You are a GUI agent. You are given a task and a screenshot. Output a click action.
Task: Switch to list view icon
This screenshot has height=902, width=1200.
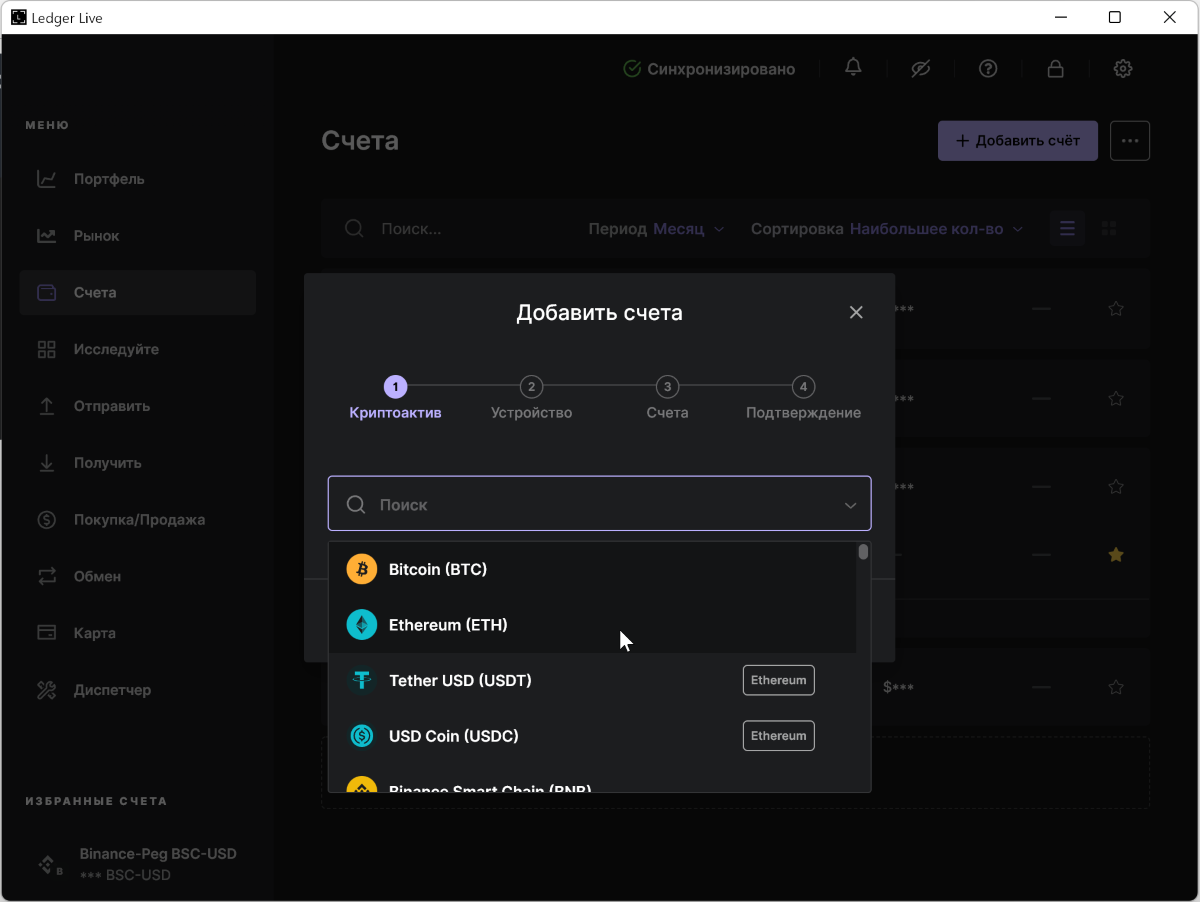click(1067, 229)
